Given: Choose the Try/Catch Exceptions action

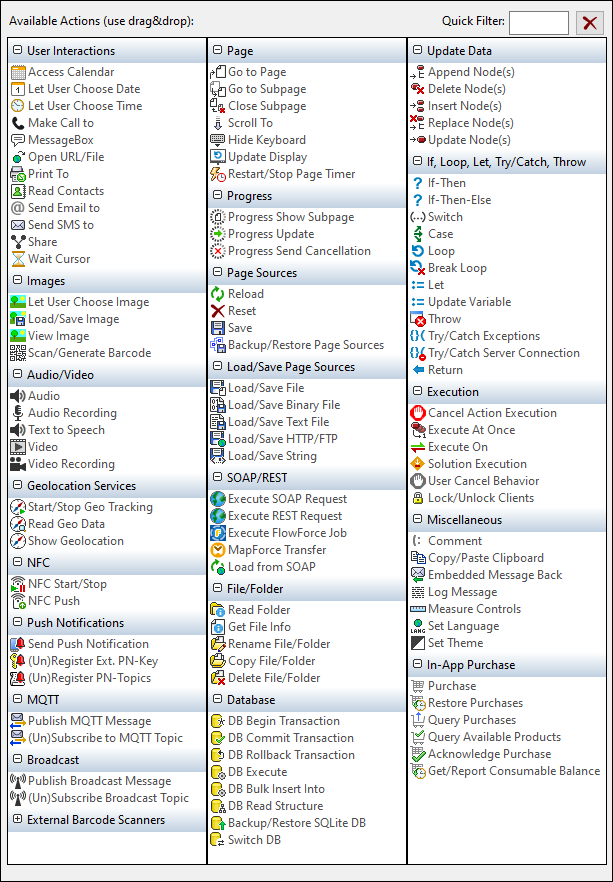Looking at the screenshot, I should (483, 336).
